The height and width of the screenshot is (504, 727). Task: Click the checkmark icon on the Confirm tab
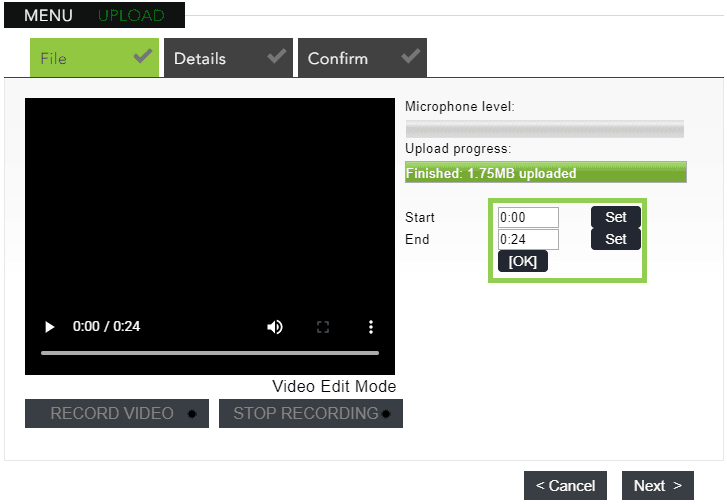[x=411, y=56]
